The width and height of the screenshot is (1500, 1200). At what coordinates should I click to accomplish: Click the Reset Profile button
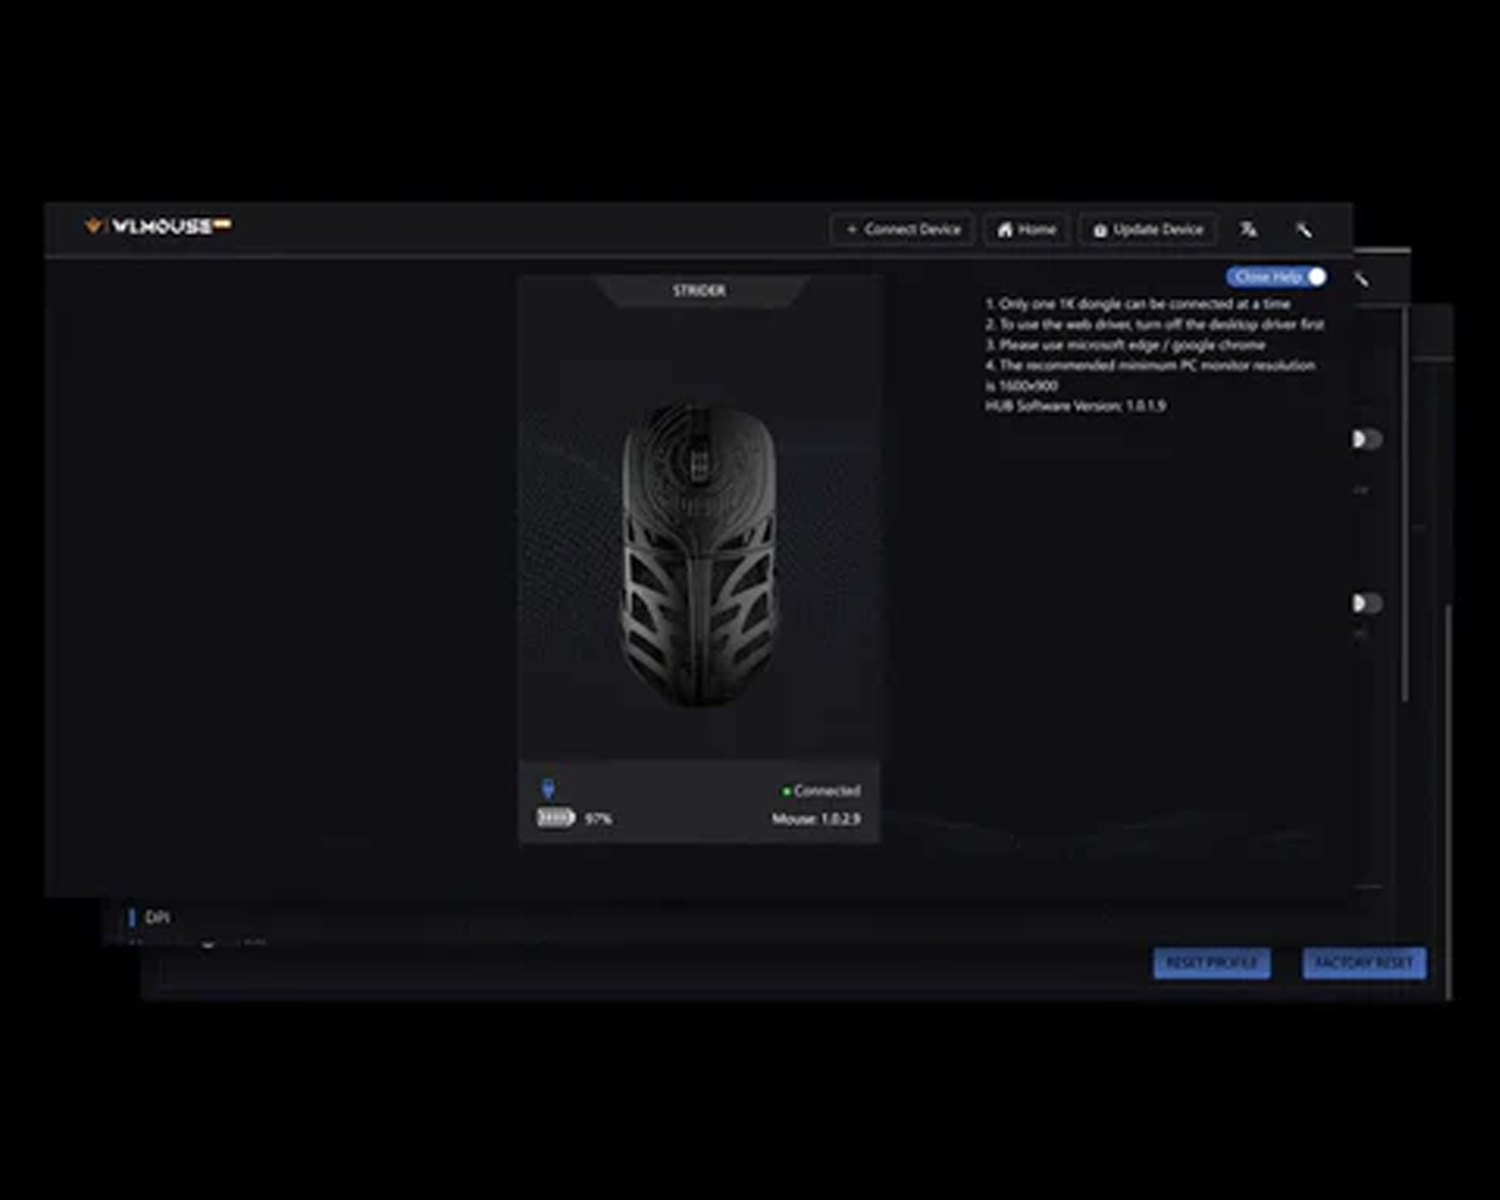(1211, 963)
